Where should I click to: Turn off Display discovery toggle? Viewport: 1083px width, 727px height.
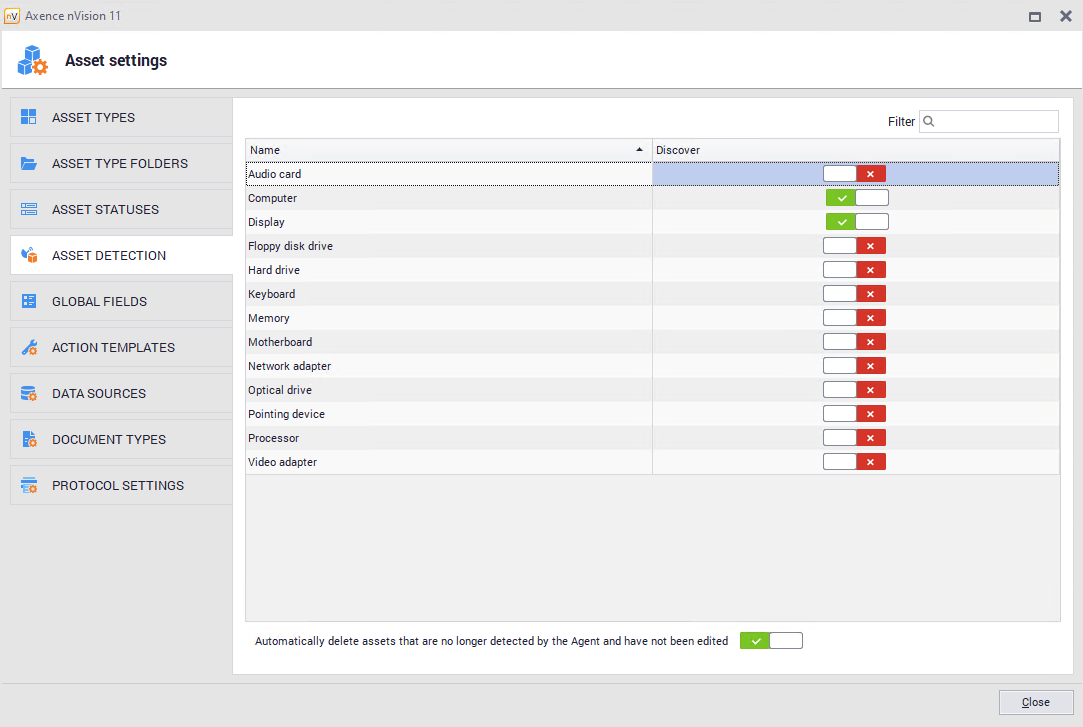pos(857,222)
